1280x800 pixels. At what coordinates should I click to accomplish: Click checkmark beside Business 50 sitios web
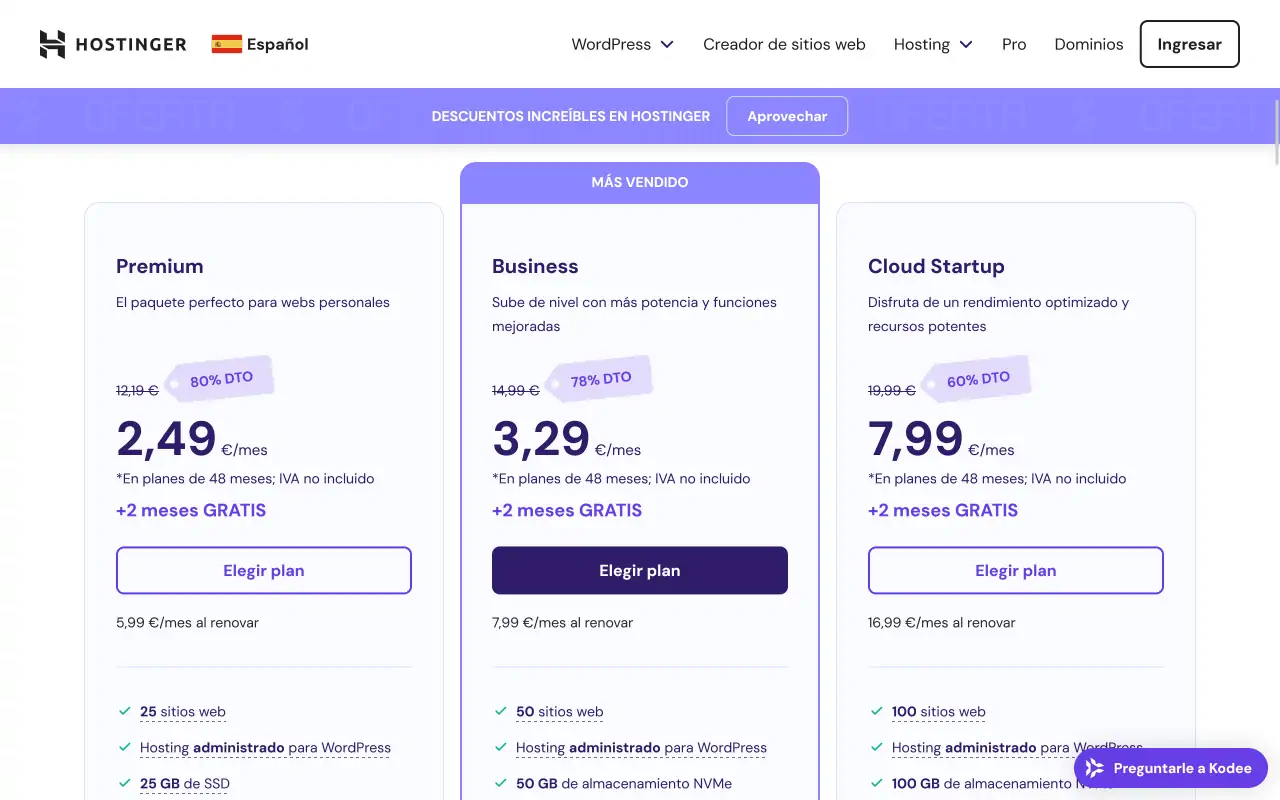point(501,712)
